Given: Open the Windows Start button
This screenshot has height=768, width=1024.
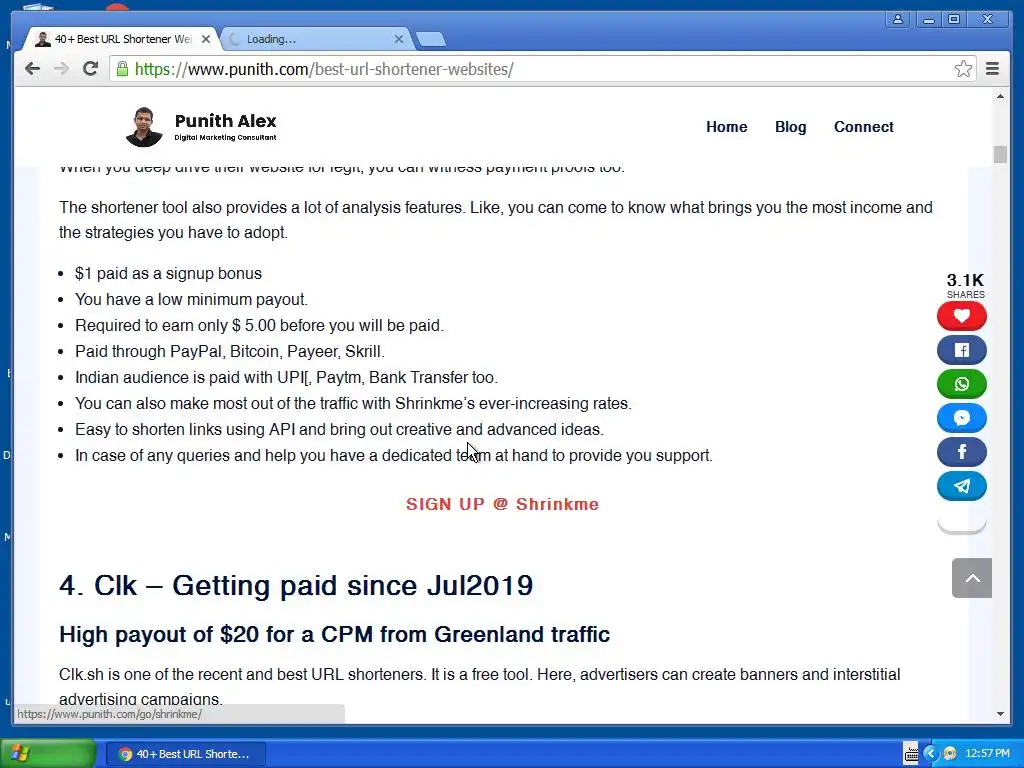Looking at the screenshot, I should [x=48, y=754].
